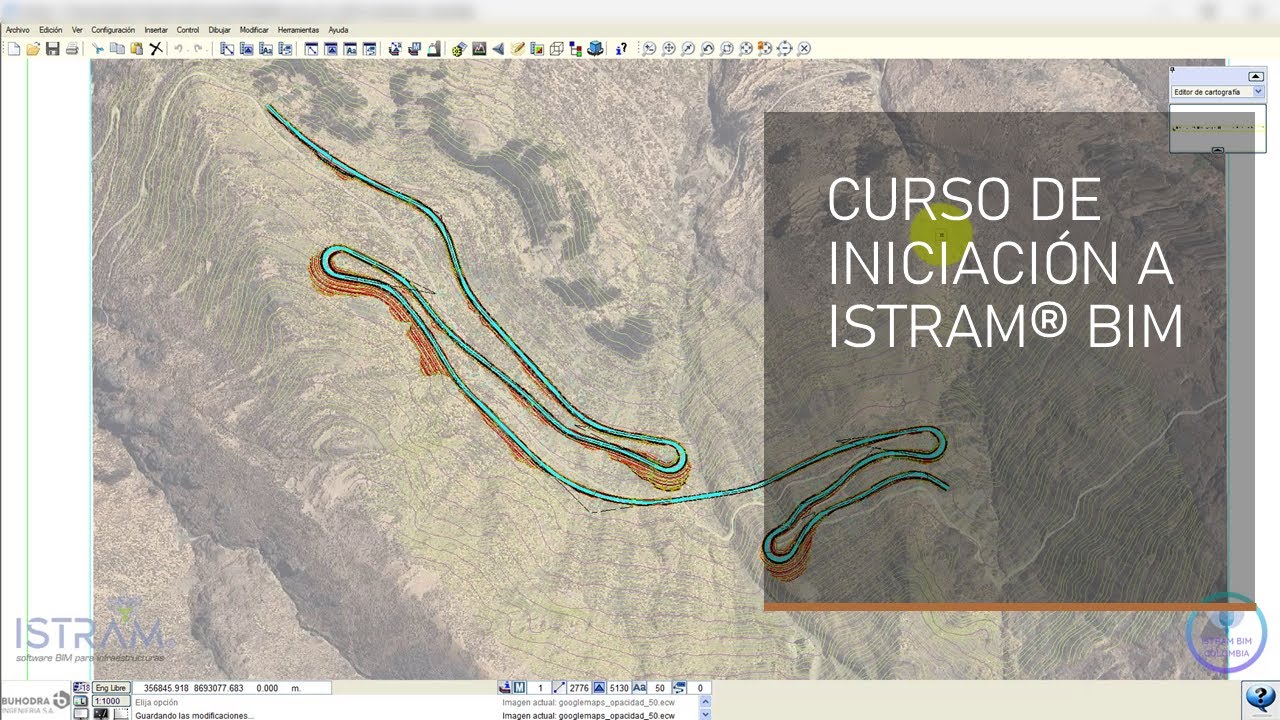Open the Ver menu

[x=77, y=30]
